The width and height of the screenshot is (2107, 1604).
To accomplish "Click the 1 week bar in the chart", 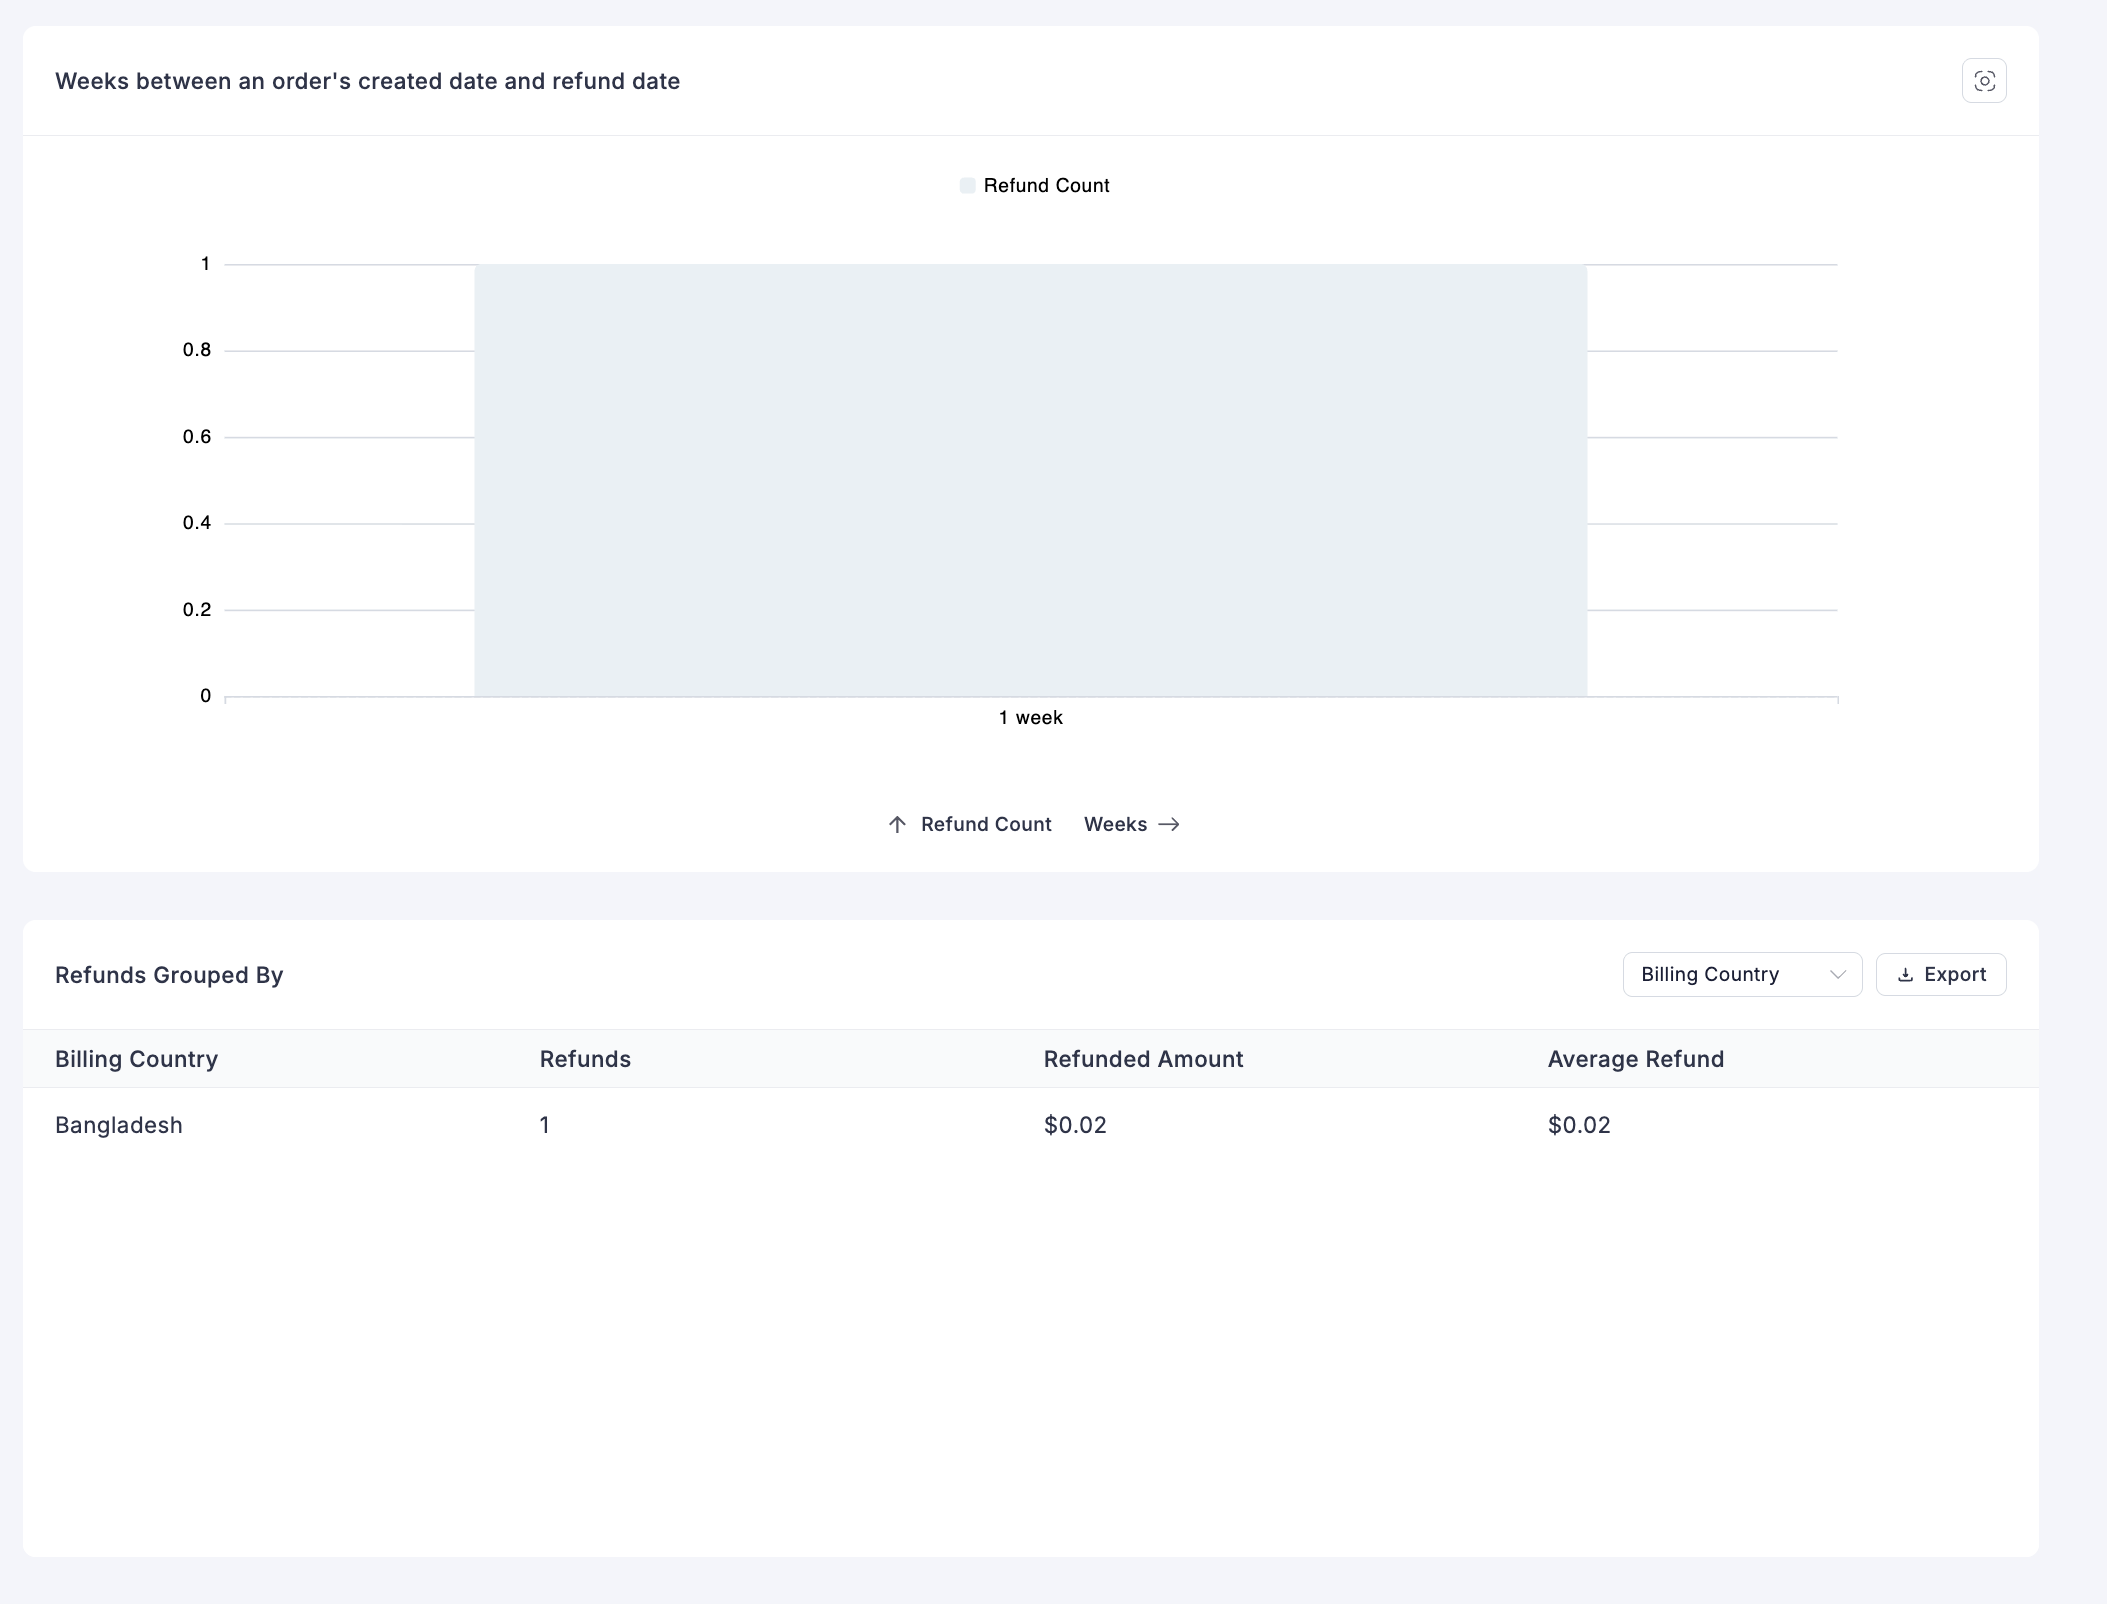I will 1030,480.
